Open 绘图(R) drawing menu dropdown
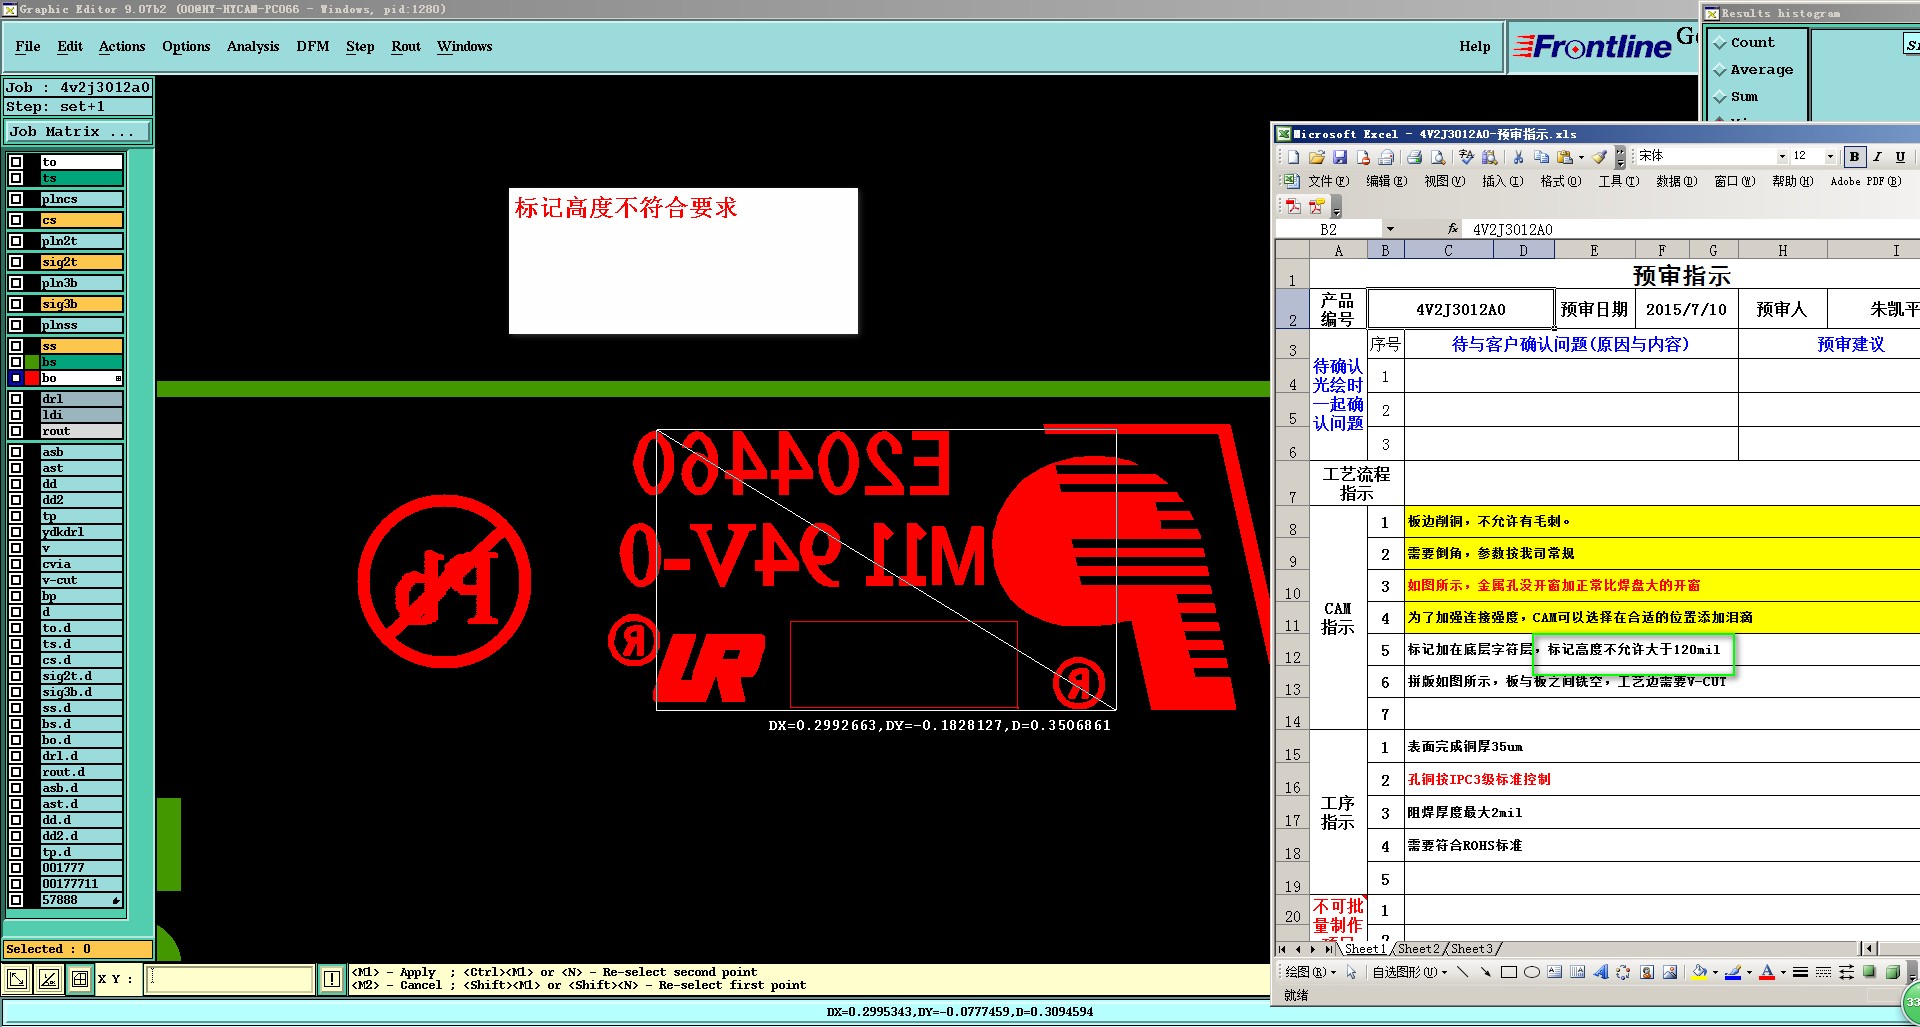Viewport: 1920px width, 1027px height. (x=1310, y=972)
